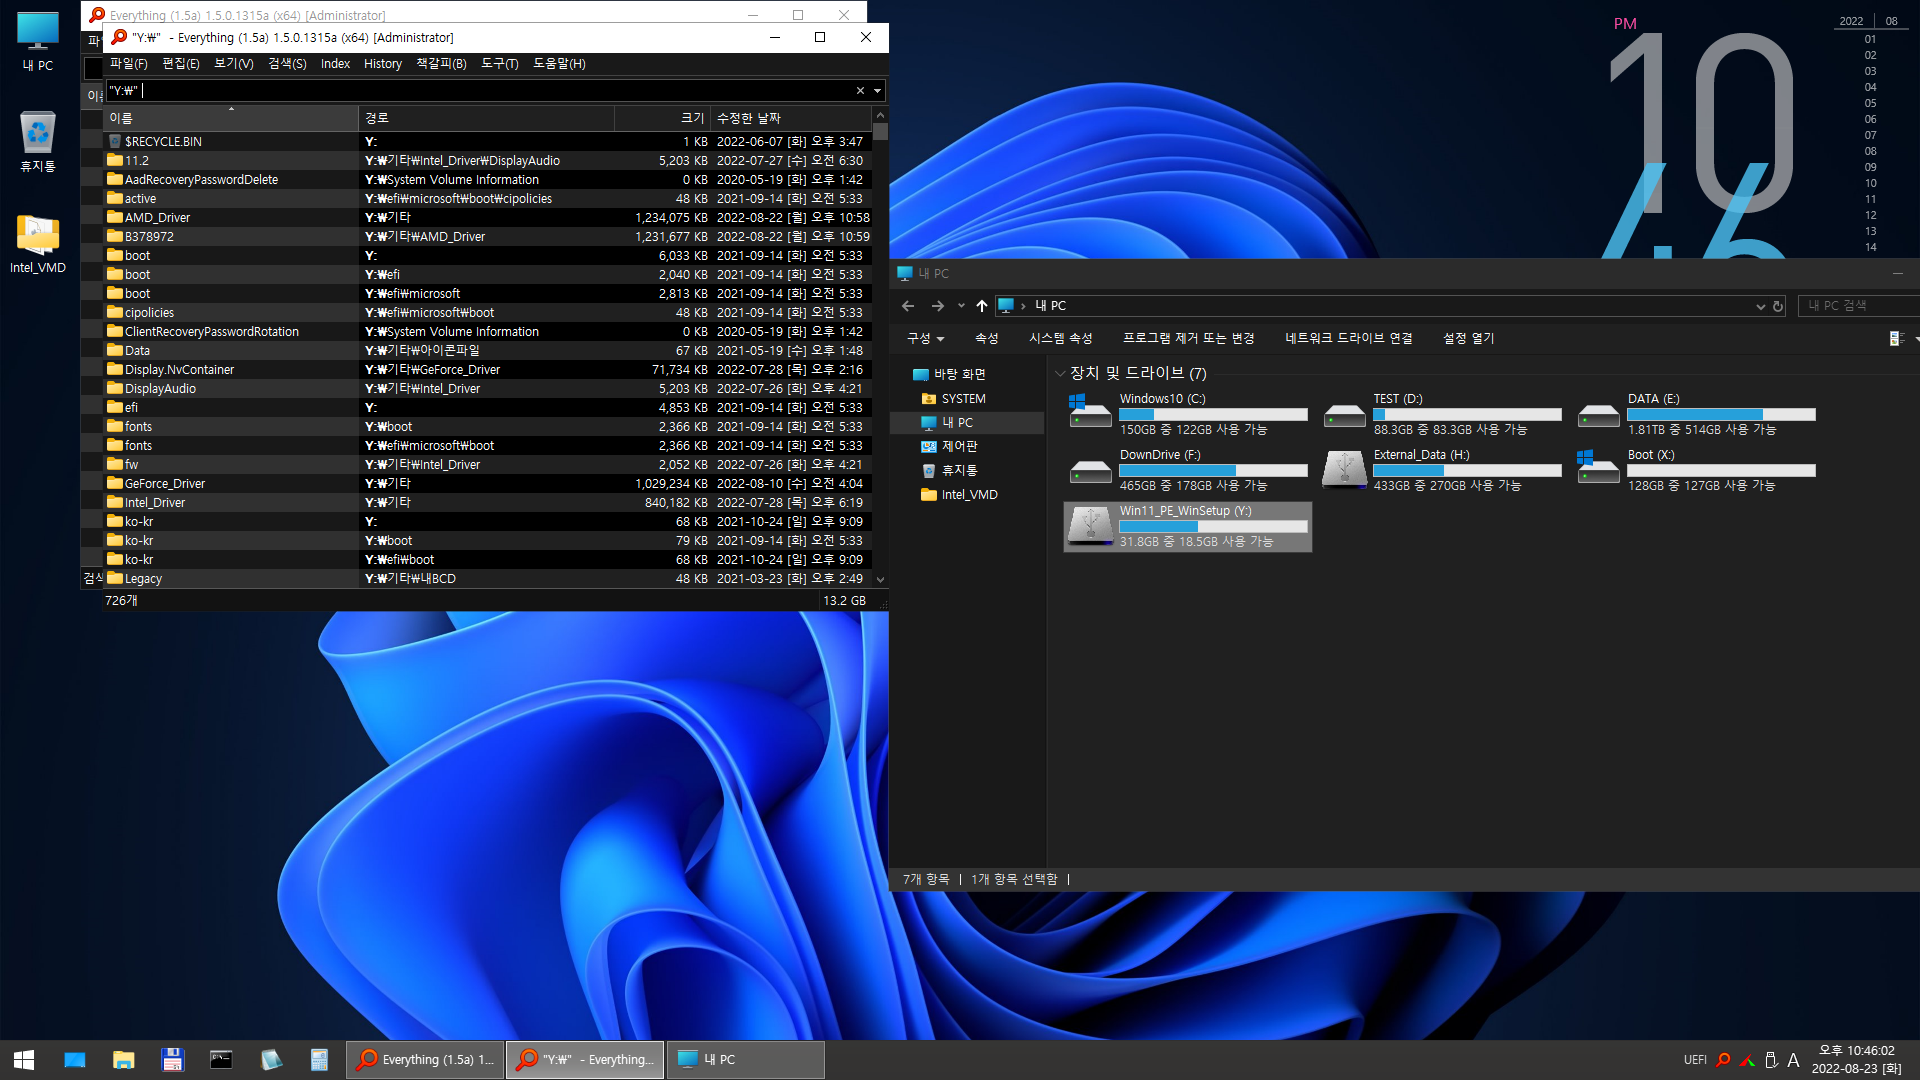Screen dimensions: 1920x1080
Task: Open the command prompt taskbar icon
Action: (x=221, y=1060)
